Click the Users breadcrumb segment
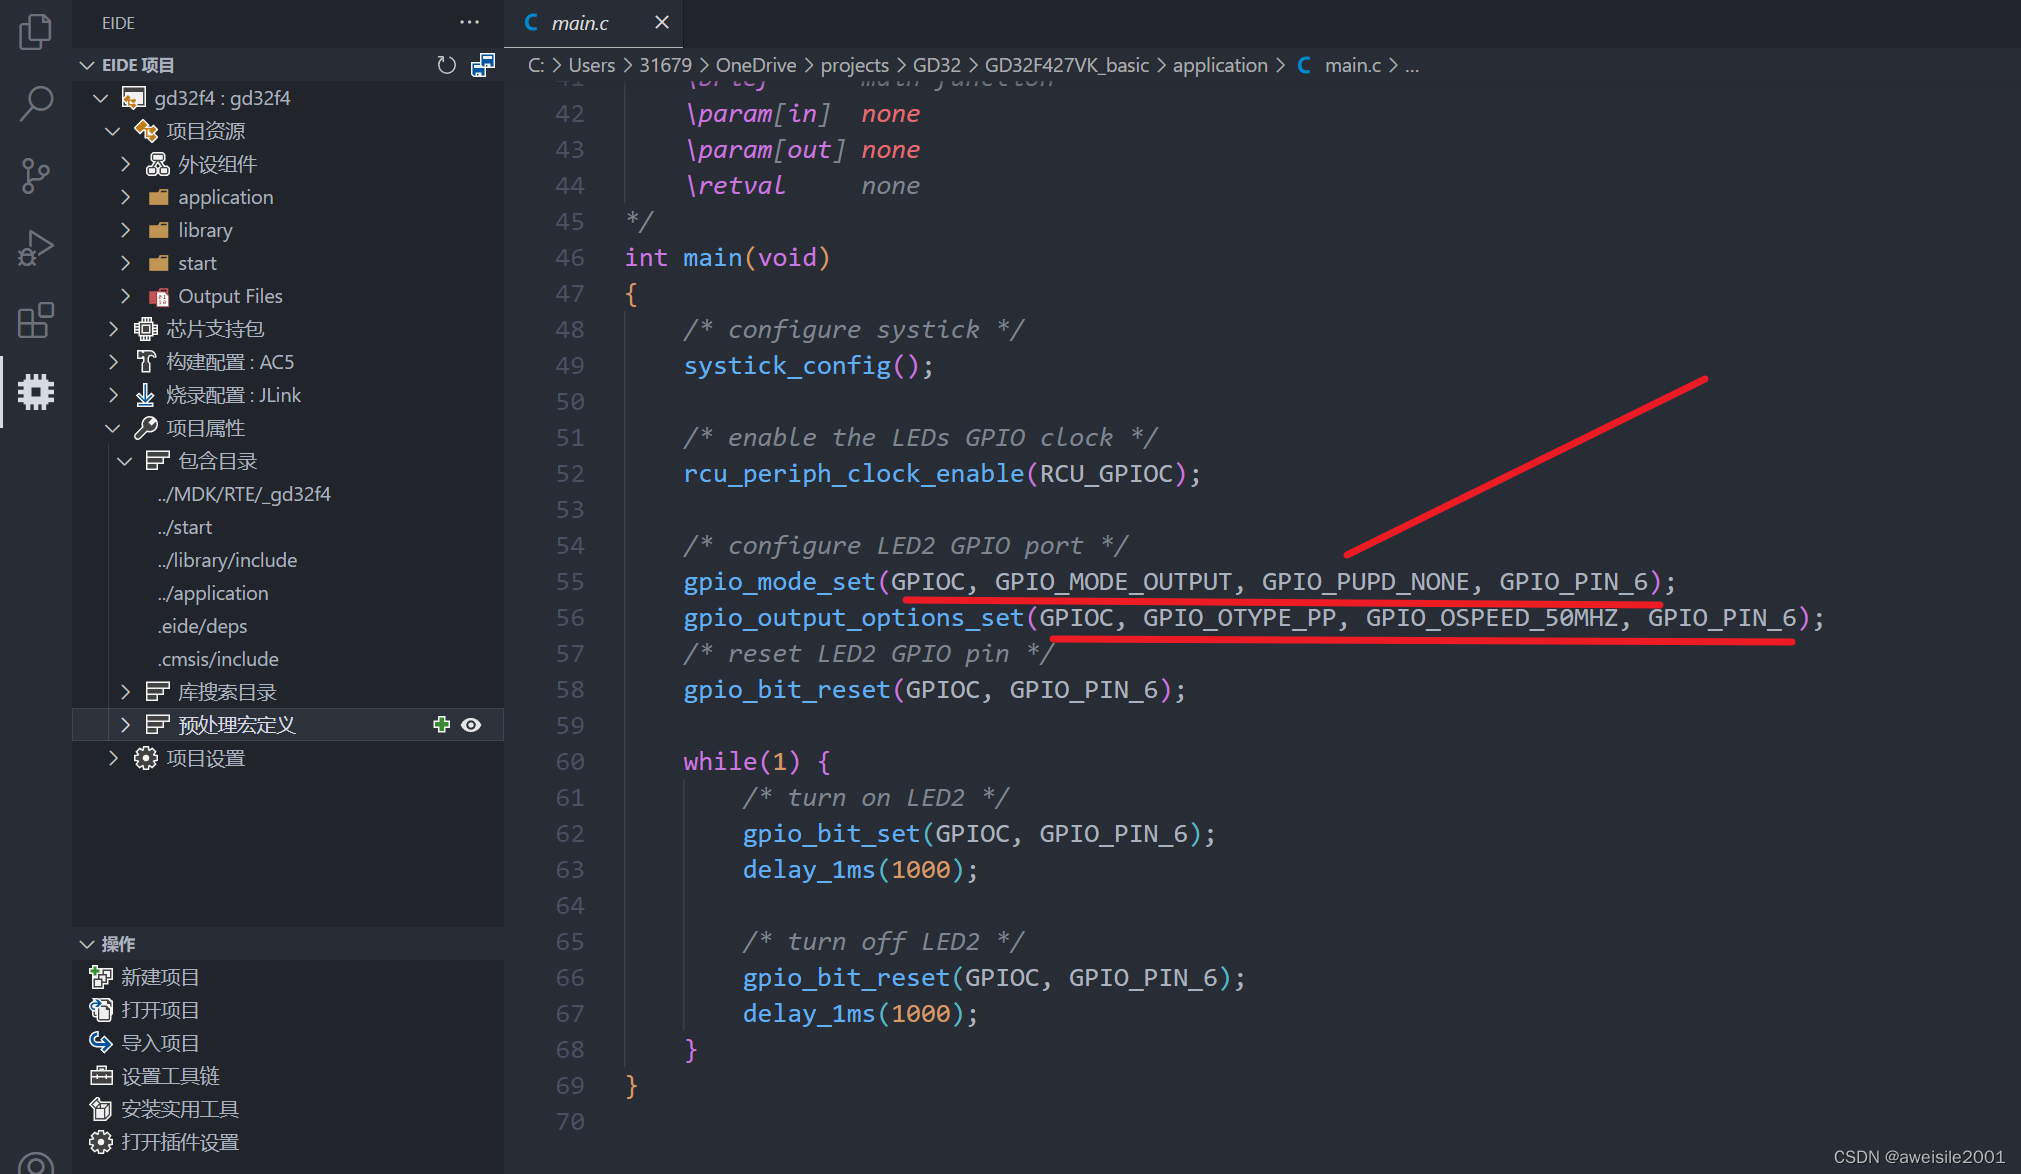 click(591, 65)
